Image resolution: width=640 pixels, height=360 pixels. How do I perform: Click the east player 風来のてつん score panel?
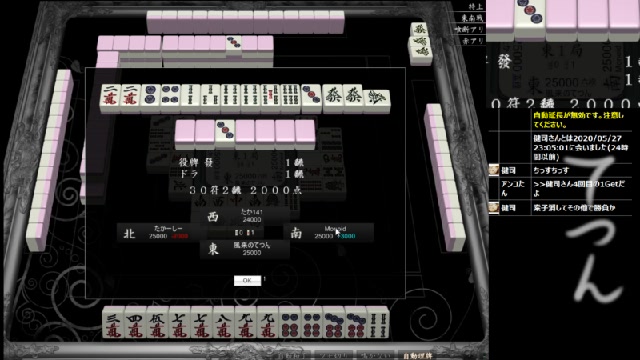click(x=244, y=249)
